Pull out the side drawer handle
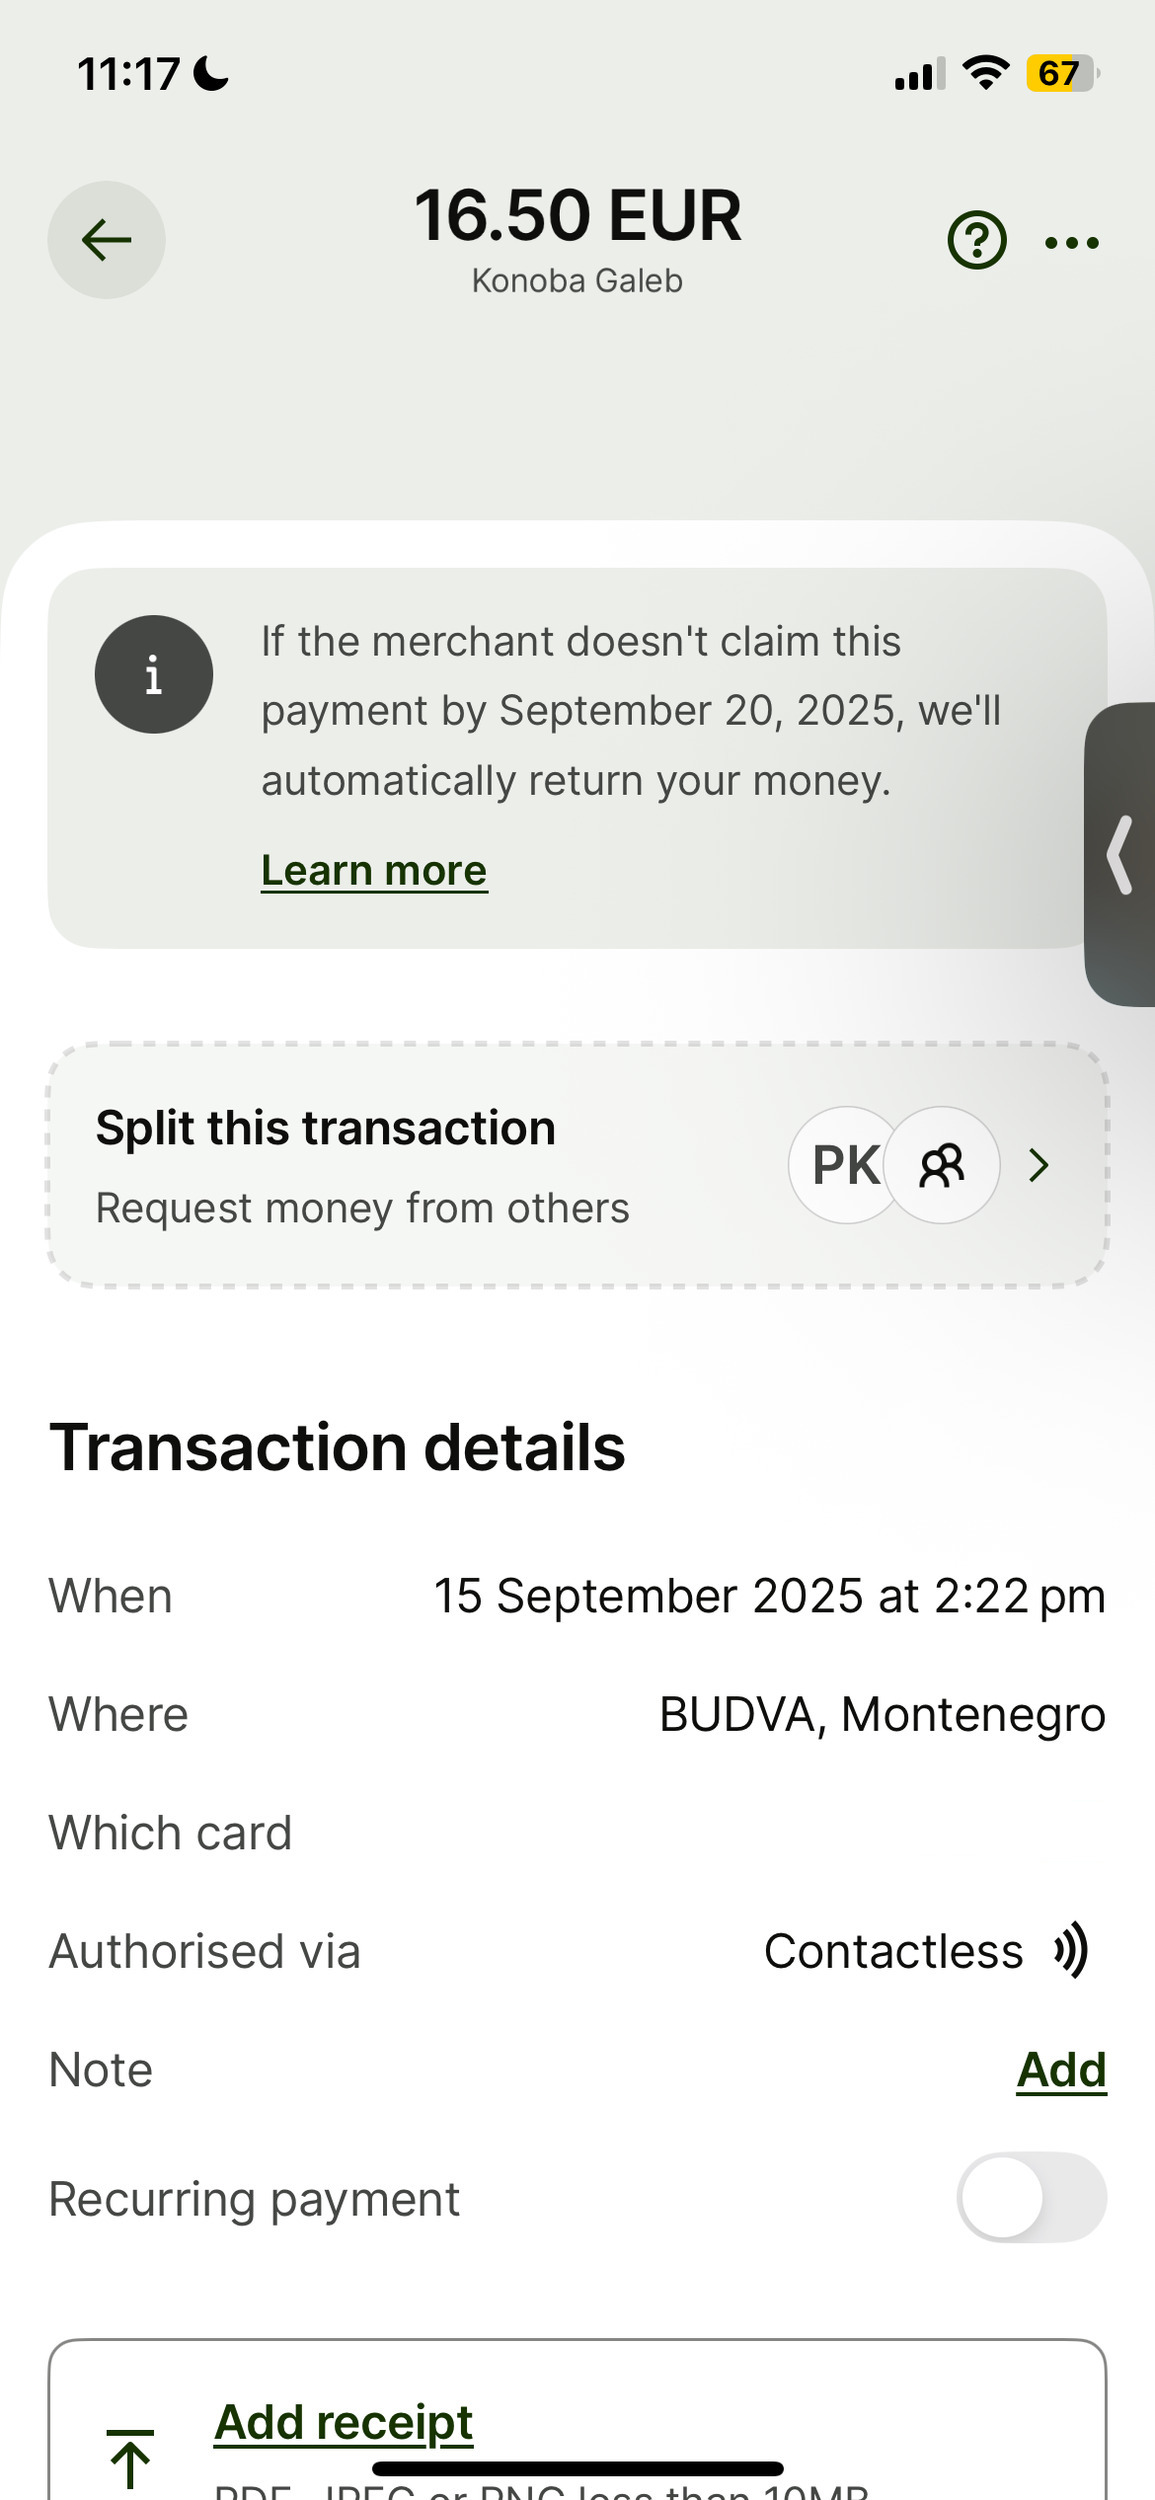Image resolution: width=1155 pixels, height=2500 pixels. tap(1120, 854)
